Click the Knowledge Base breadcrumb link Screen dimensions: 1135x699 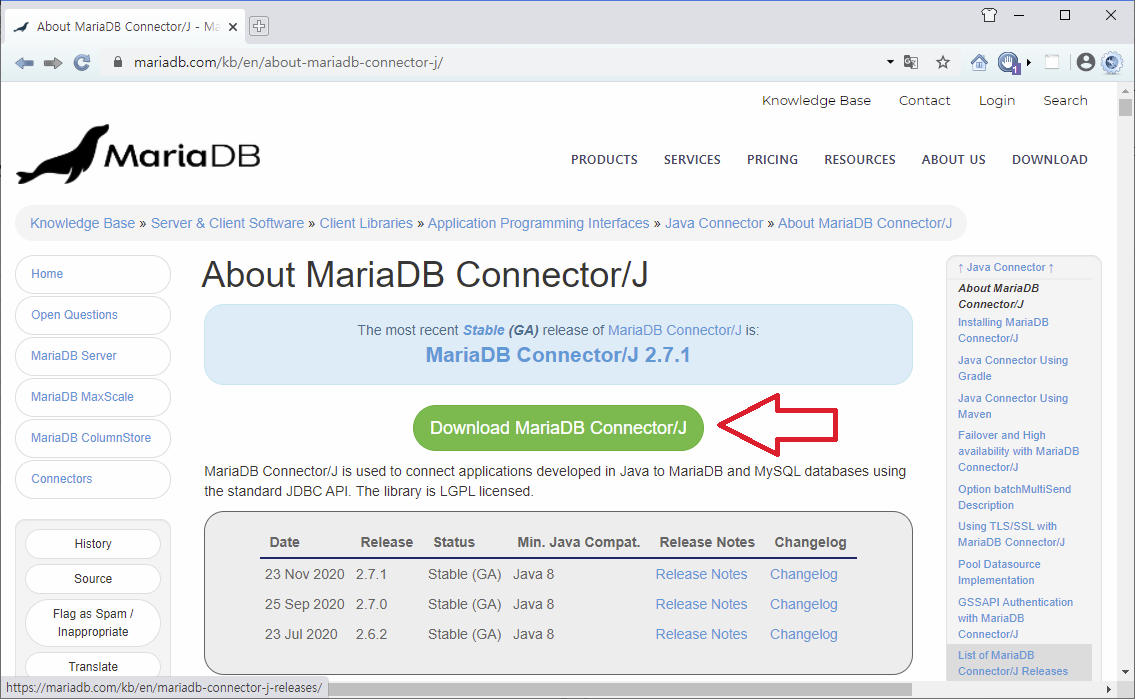(x=83, y=224)
